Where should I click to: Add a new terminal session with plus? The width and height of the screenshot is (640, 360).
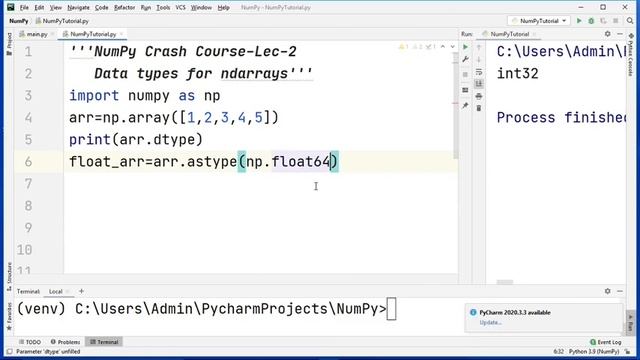81,291
